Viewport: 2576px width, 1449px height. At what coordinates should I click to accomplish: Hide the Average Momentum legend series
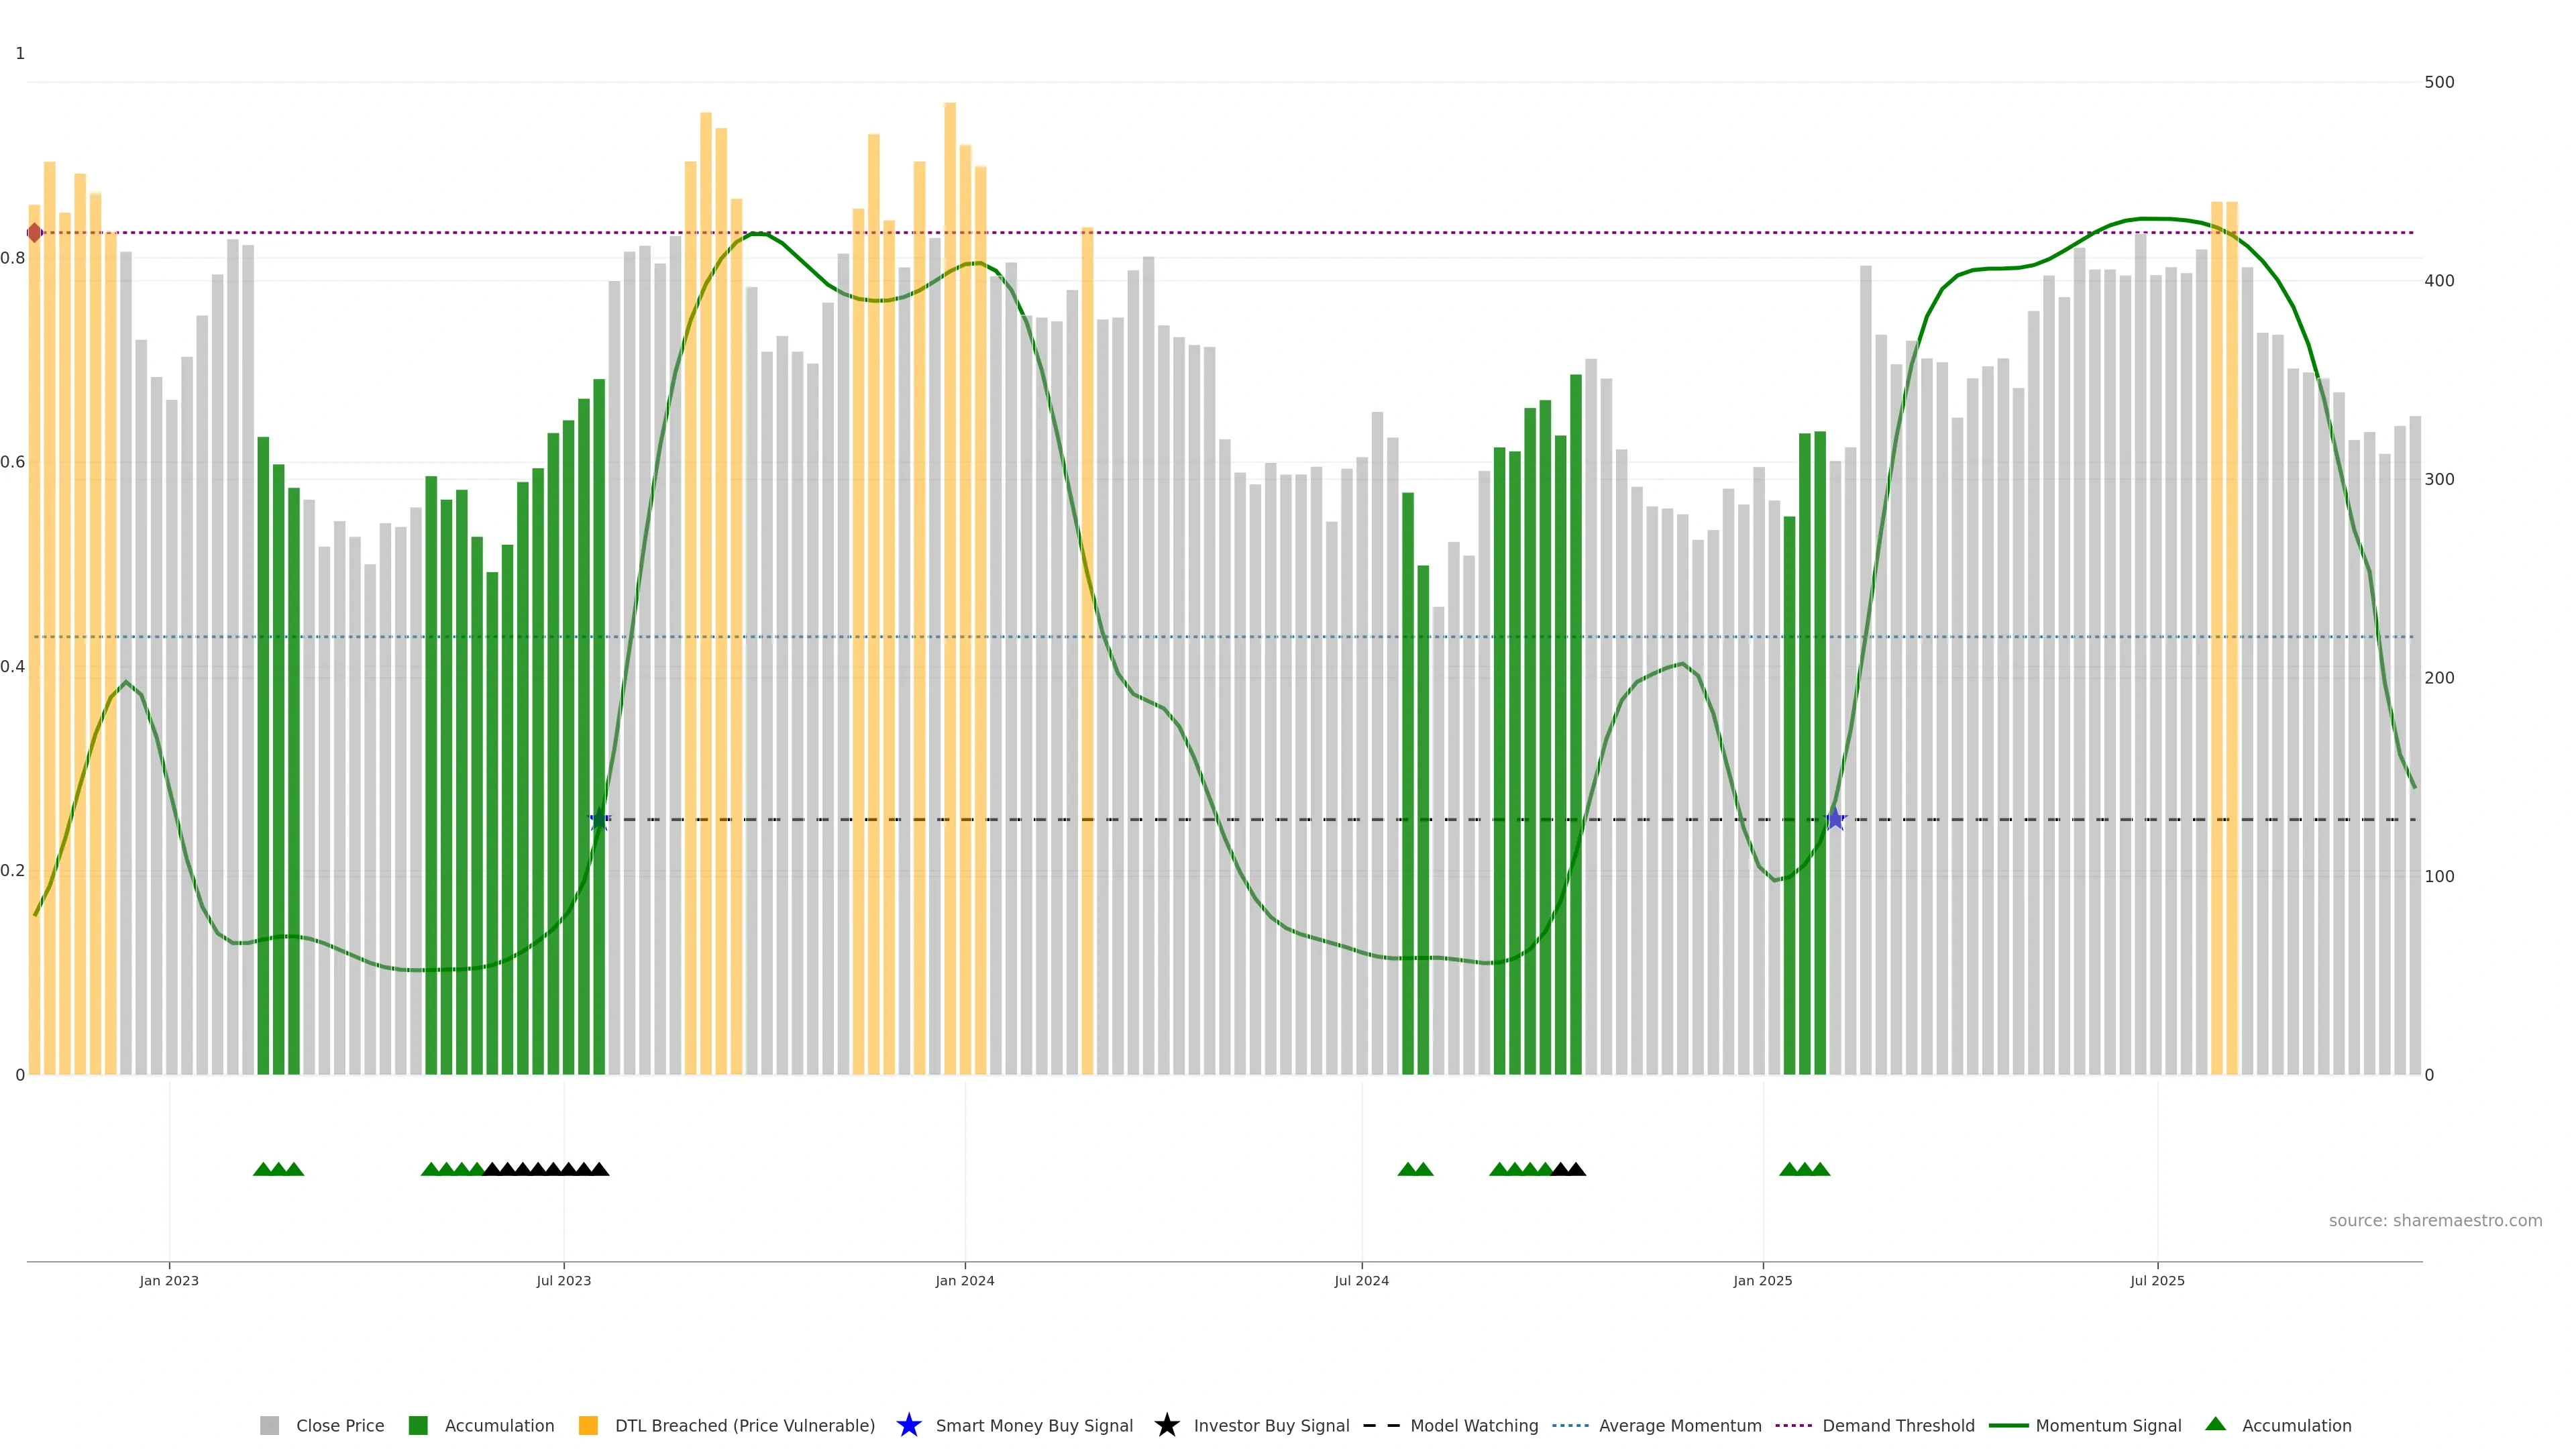pos(1680,1426)
